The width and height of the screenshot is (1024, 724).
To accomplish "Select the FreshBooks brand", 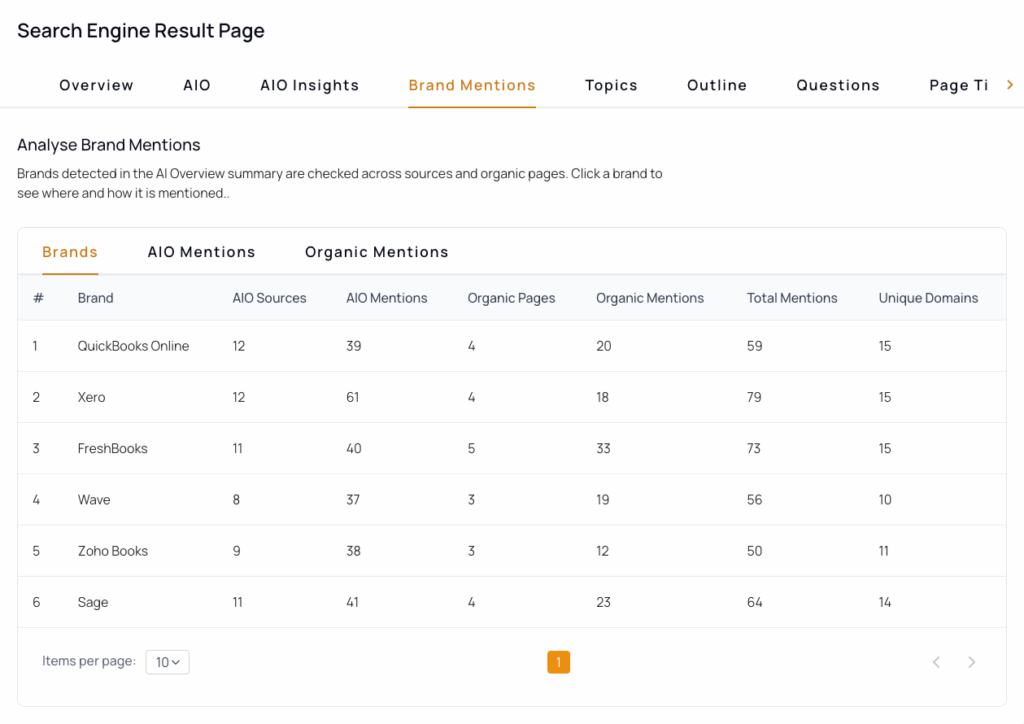I will (x=112, y=449).
